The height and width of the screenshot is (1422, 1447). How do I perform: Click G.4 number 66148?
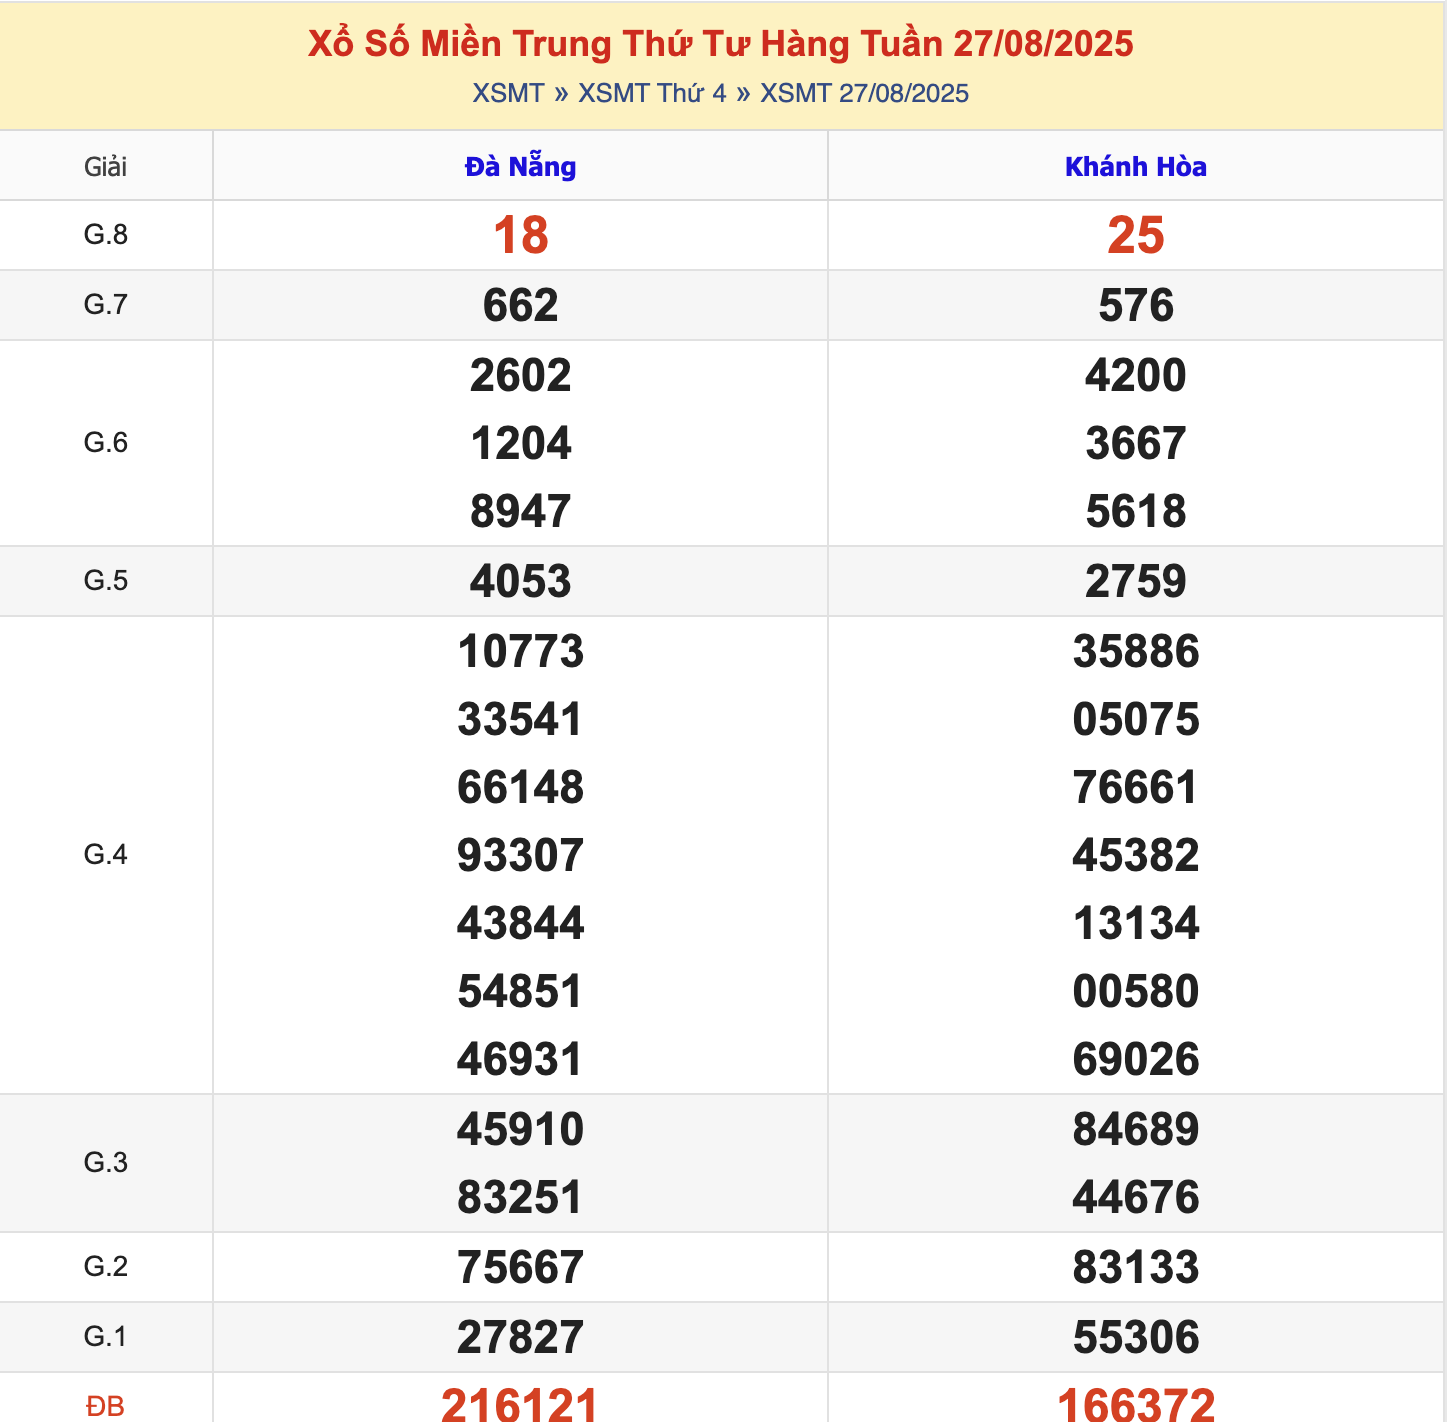[520, 788]
